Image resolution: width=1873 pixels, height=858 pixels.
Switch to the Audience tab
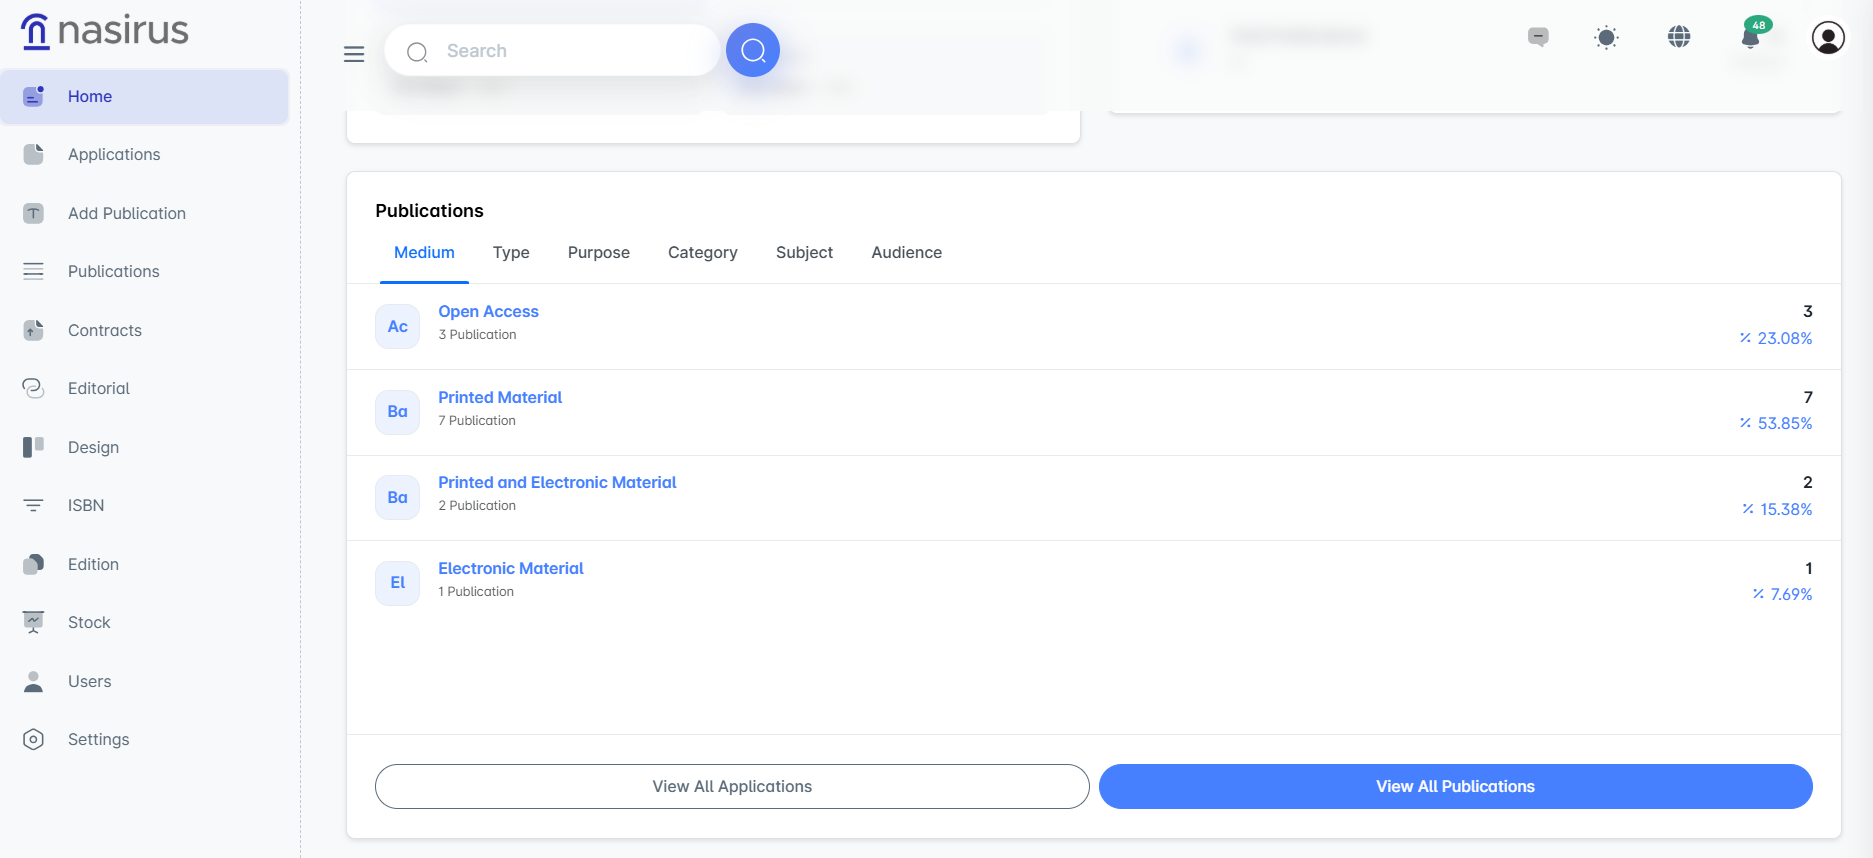pos(906,252)
